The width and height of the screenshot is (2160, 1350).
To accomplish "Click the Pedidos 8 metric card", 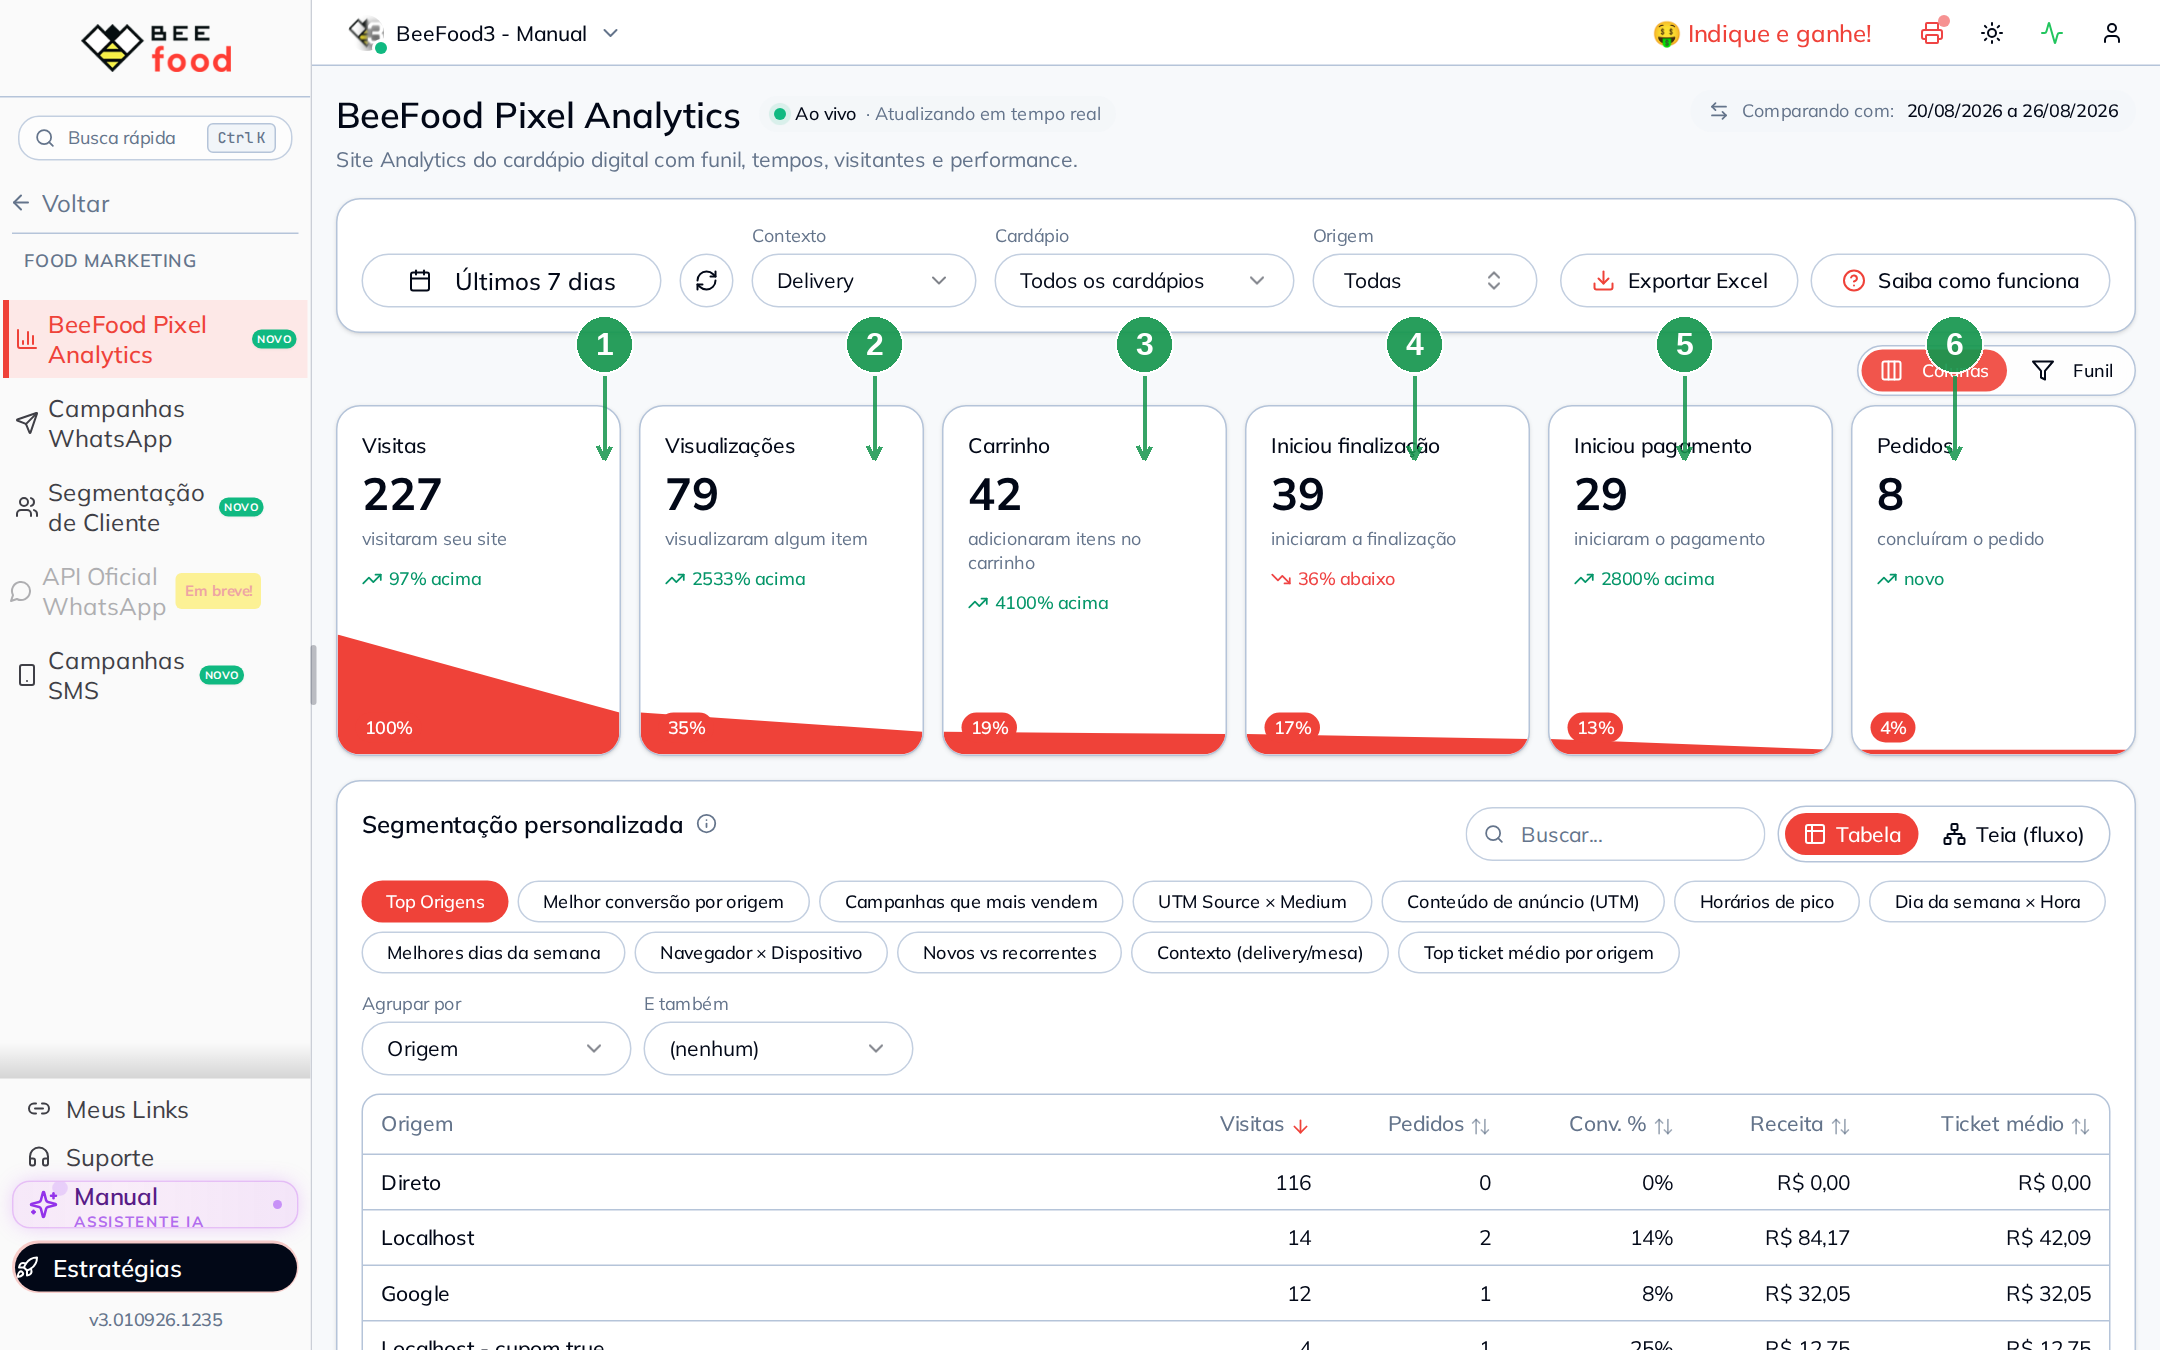I will (x=1994, y=580).
